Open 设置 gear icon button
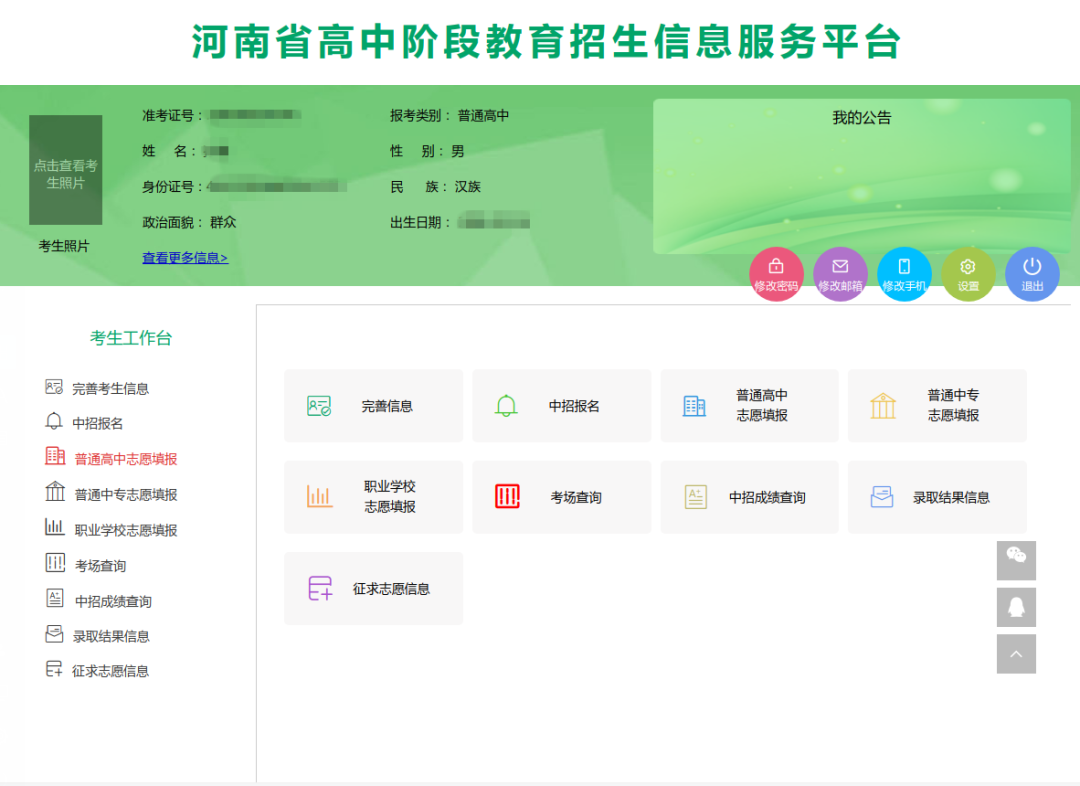Screen dimensions: 1080x786 [968, 273]
